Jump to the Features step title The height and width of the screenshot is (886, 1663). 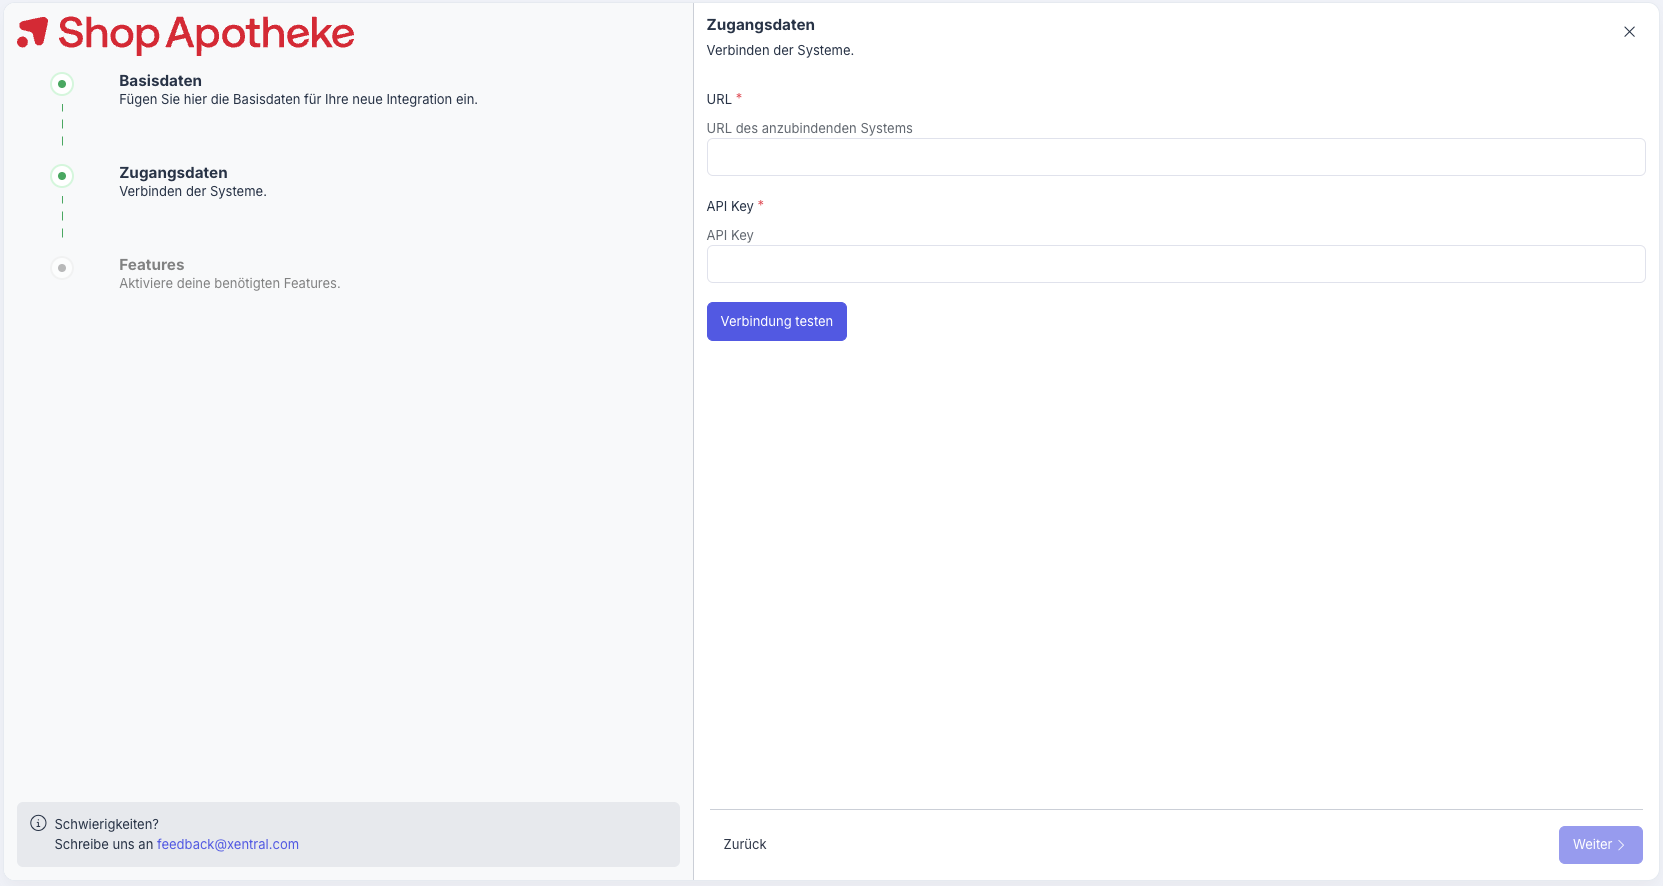pyautogui.click(x=151, y=265)
